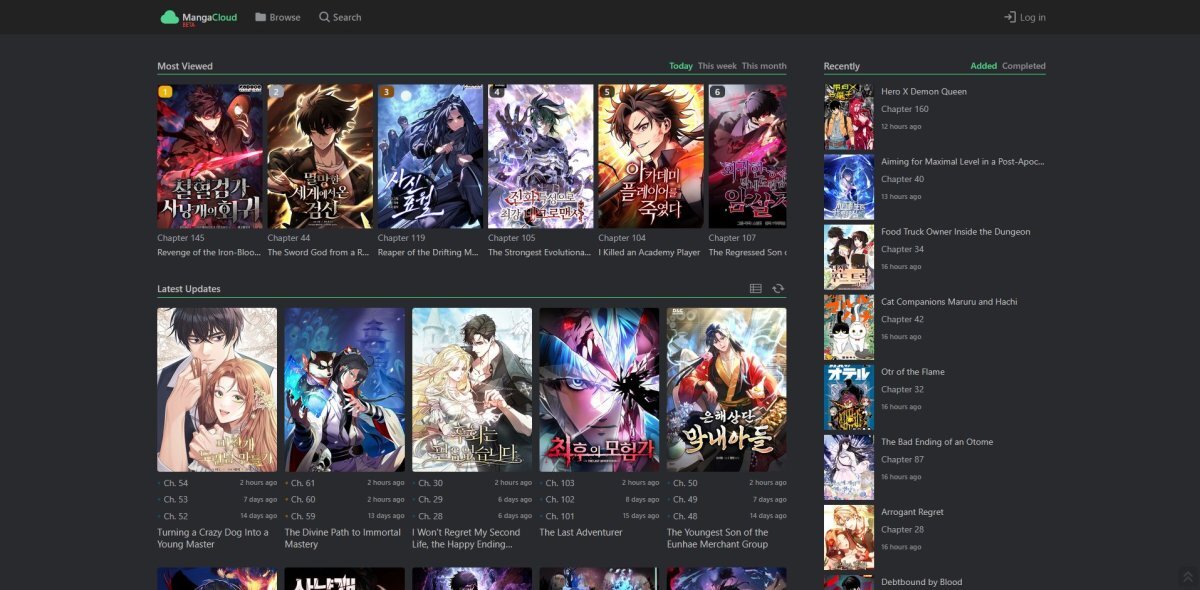Click the scroll-to-top double chevron icon
The image size is (1200, 590).
point(1187,577)
